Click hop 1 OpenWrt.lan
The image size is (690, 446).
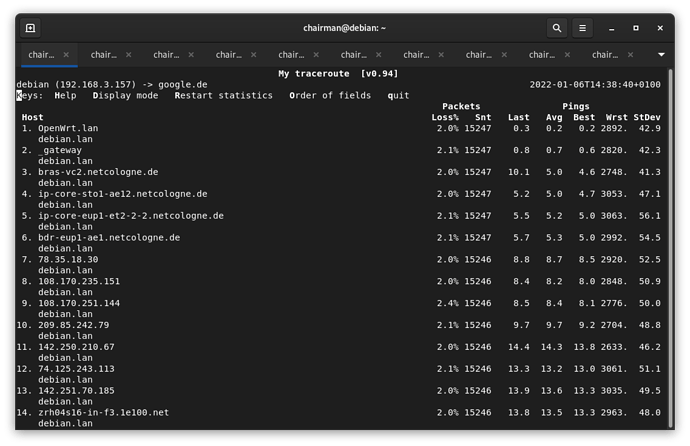68,128
